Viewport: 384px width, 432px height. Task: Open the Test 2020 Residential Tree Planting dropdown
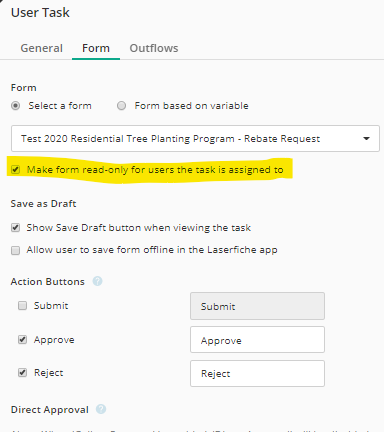click(195, 139)
